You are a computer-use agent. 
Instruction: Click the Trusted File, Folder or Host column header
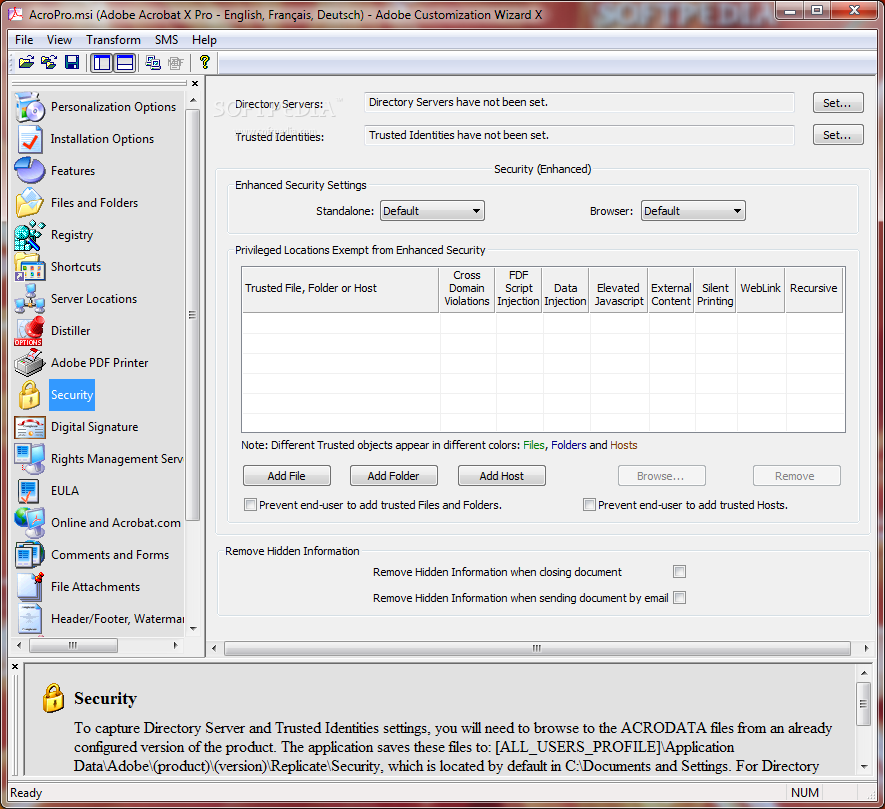click(340, 289)
